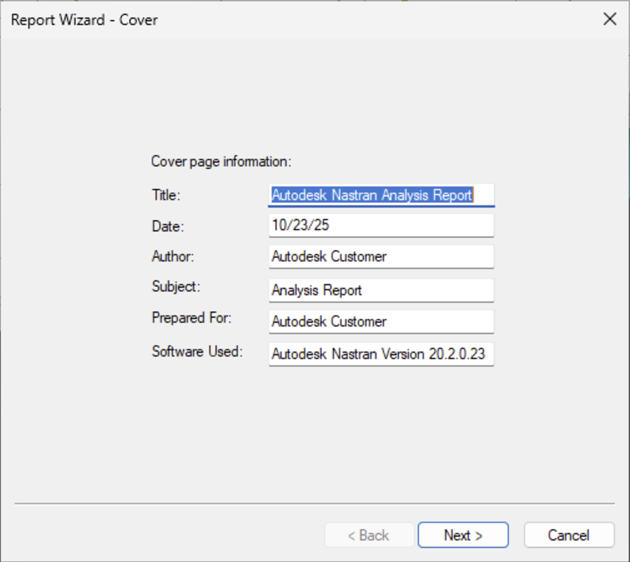The height and width of the screenshot is (562, 630).
Task: Click the Subject field with Analysis Report
Action: 381,290
